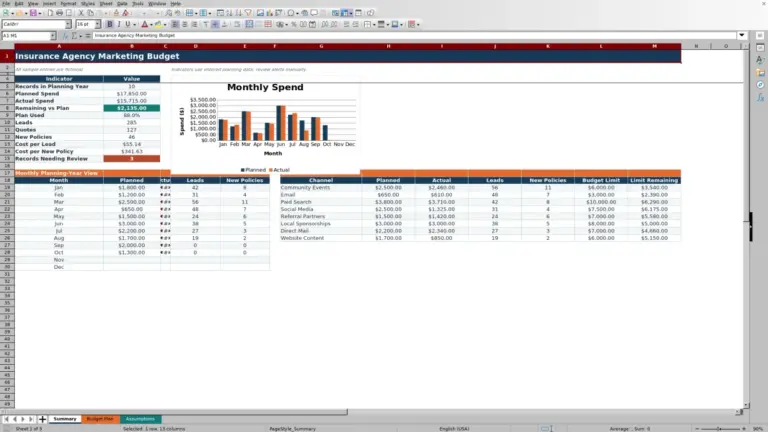Expand the formula bar input line

[742, 35]
